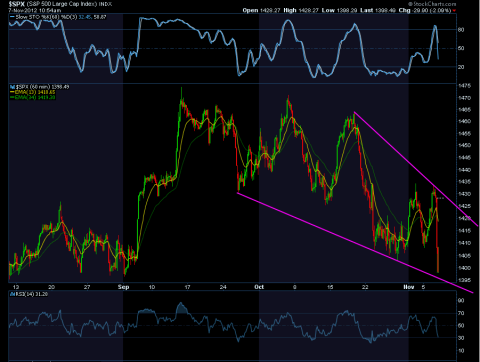Click the '27' date axis label
This screenshot has height=362, width=480.
[87, 287]
